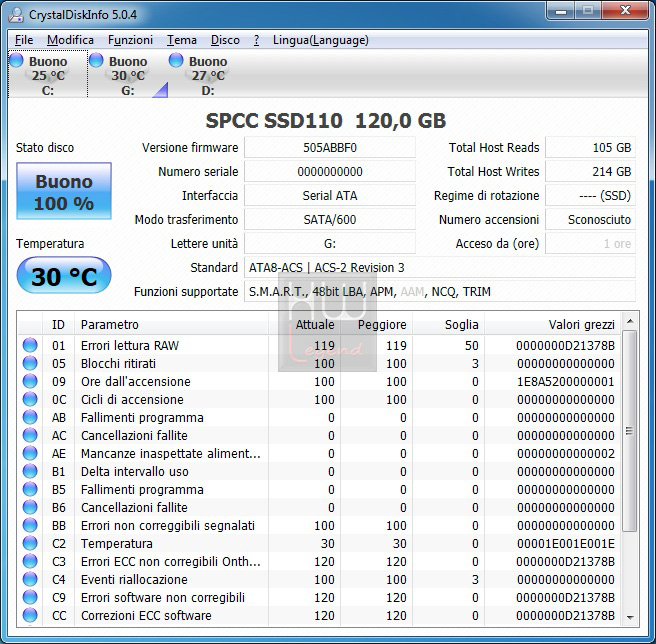Minimize the CrystalDiskInfo window
Screen dimensions: 656x644
point(561,11)
